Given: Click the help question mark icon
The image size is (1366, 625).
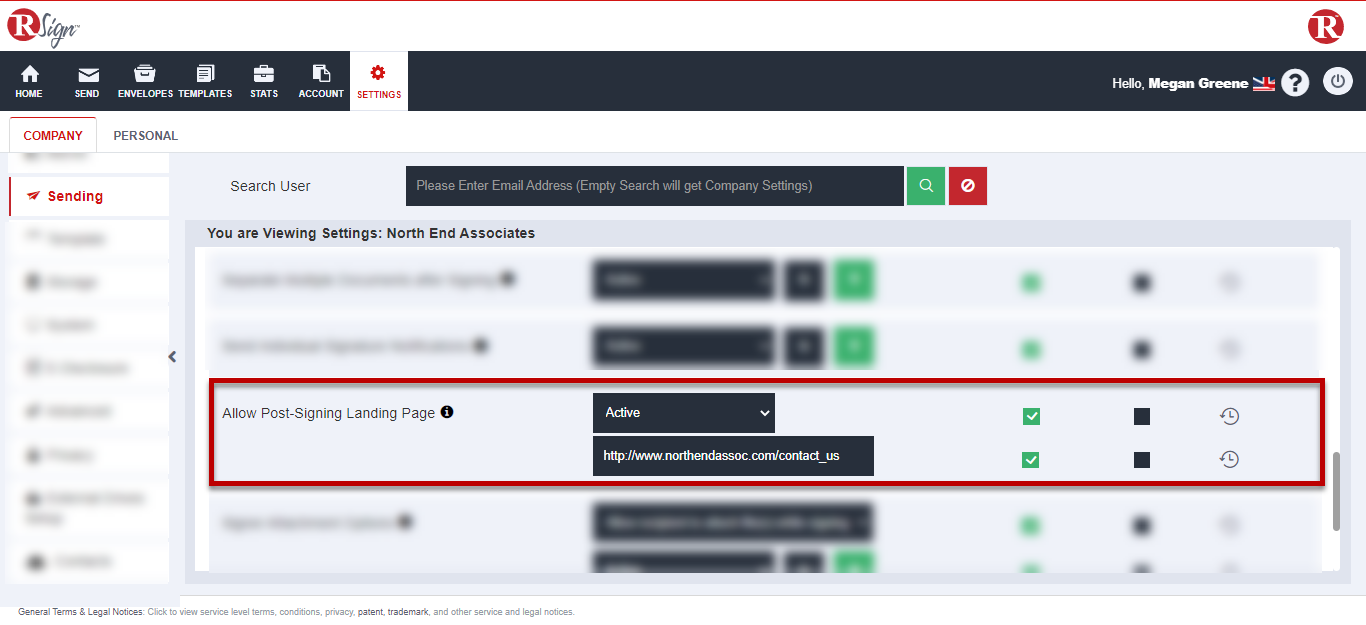Looking at the screenshot, I should 1295,83.
